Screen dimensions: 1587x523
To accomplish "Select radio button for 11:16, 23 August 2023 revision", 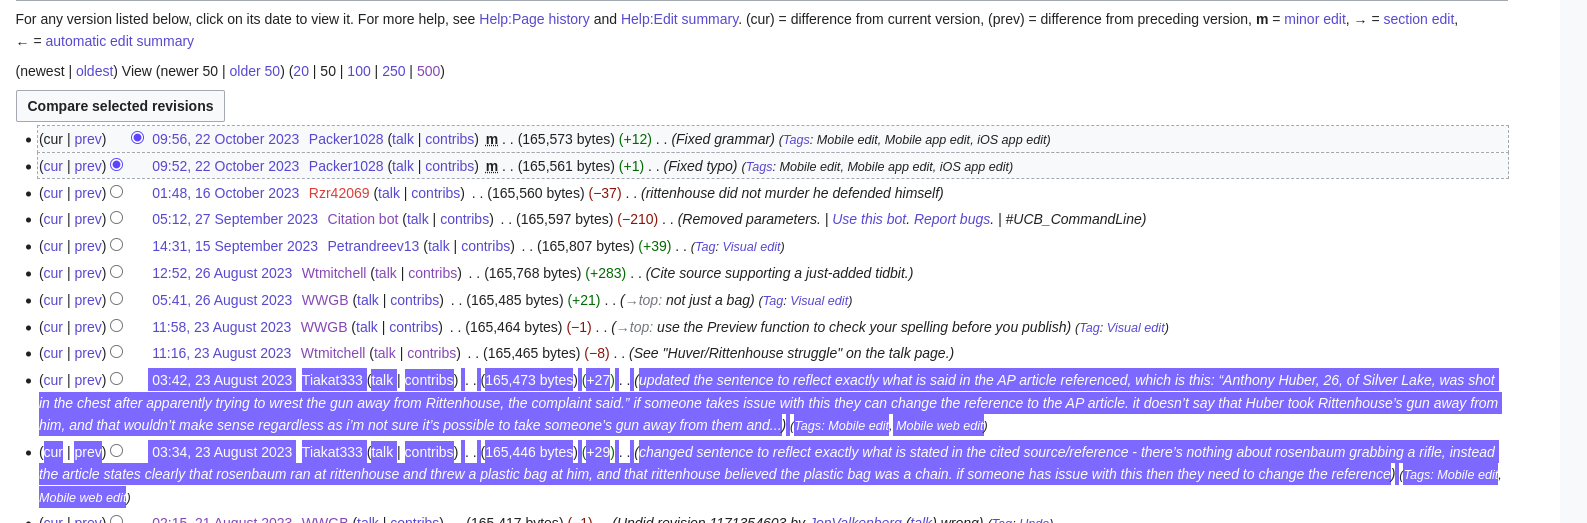I will [x=117, y=352].
